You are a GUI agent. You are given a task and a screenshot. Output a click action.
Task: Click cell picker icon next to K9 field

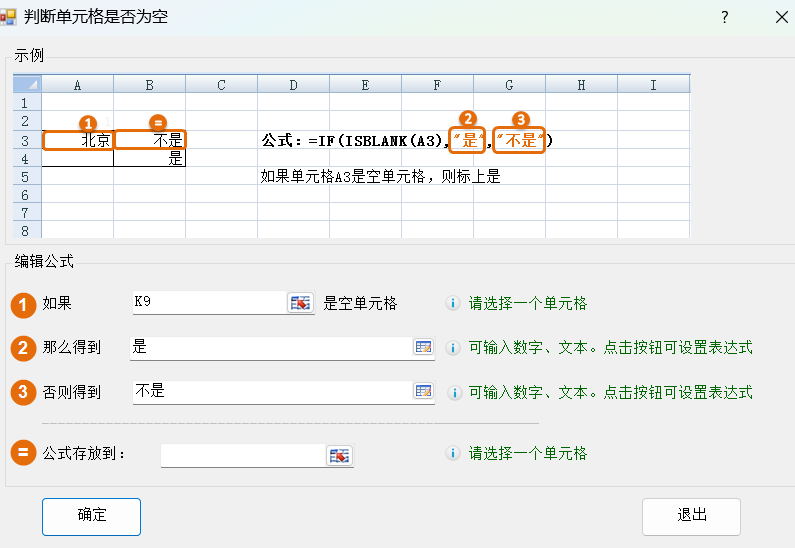point(300,303)
